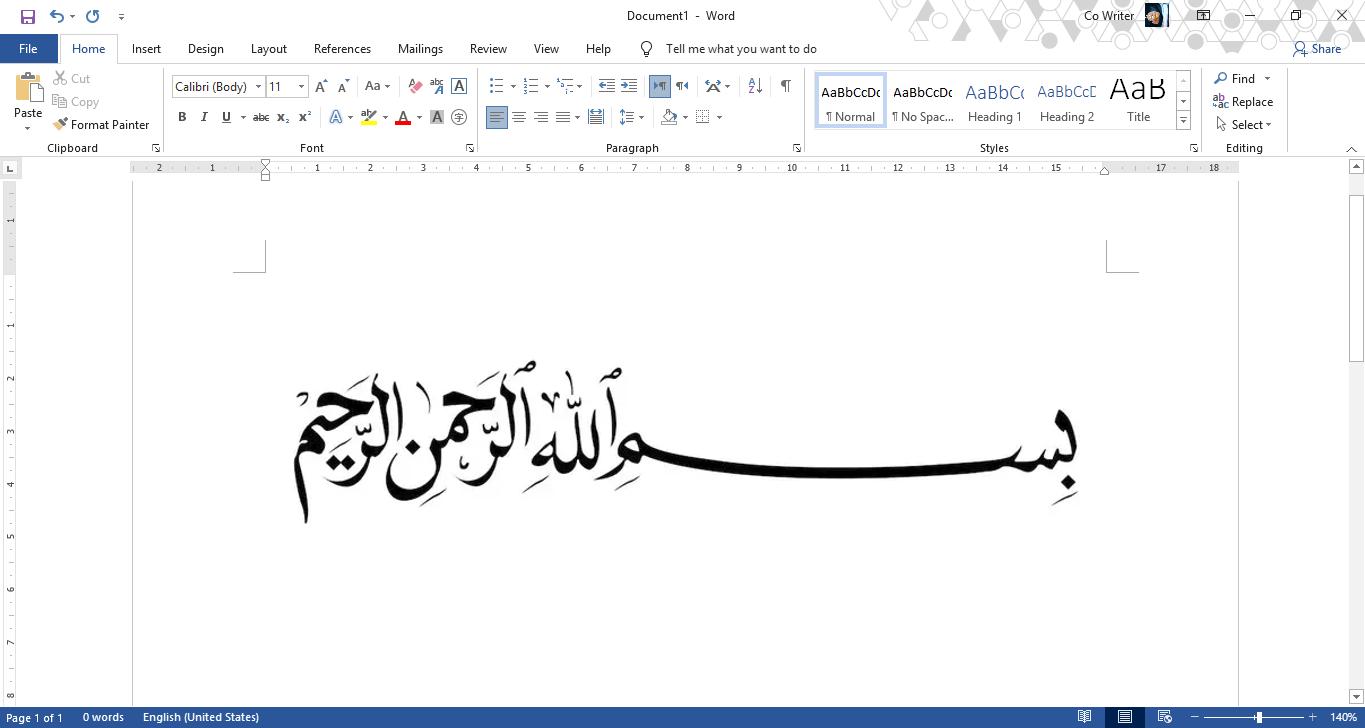Click the Replace button
The image size is (1365, 728).
pos(1243,101)
